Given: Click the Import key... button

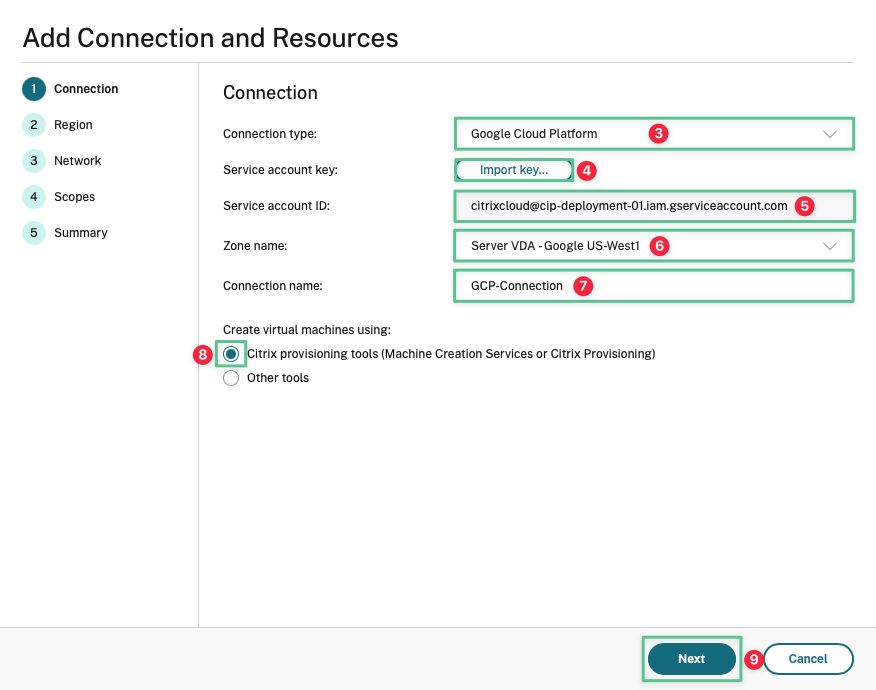Looking at the screenshot, I should 514,170.
